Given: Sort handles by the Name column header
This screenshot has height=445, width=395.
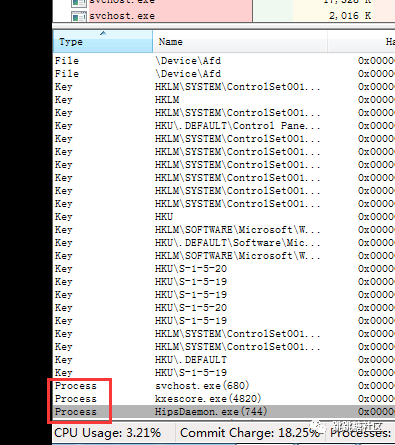Looking at the screenshot, I should pos(240,41).
